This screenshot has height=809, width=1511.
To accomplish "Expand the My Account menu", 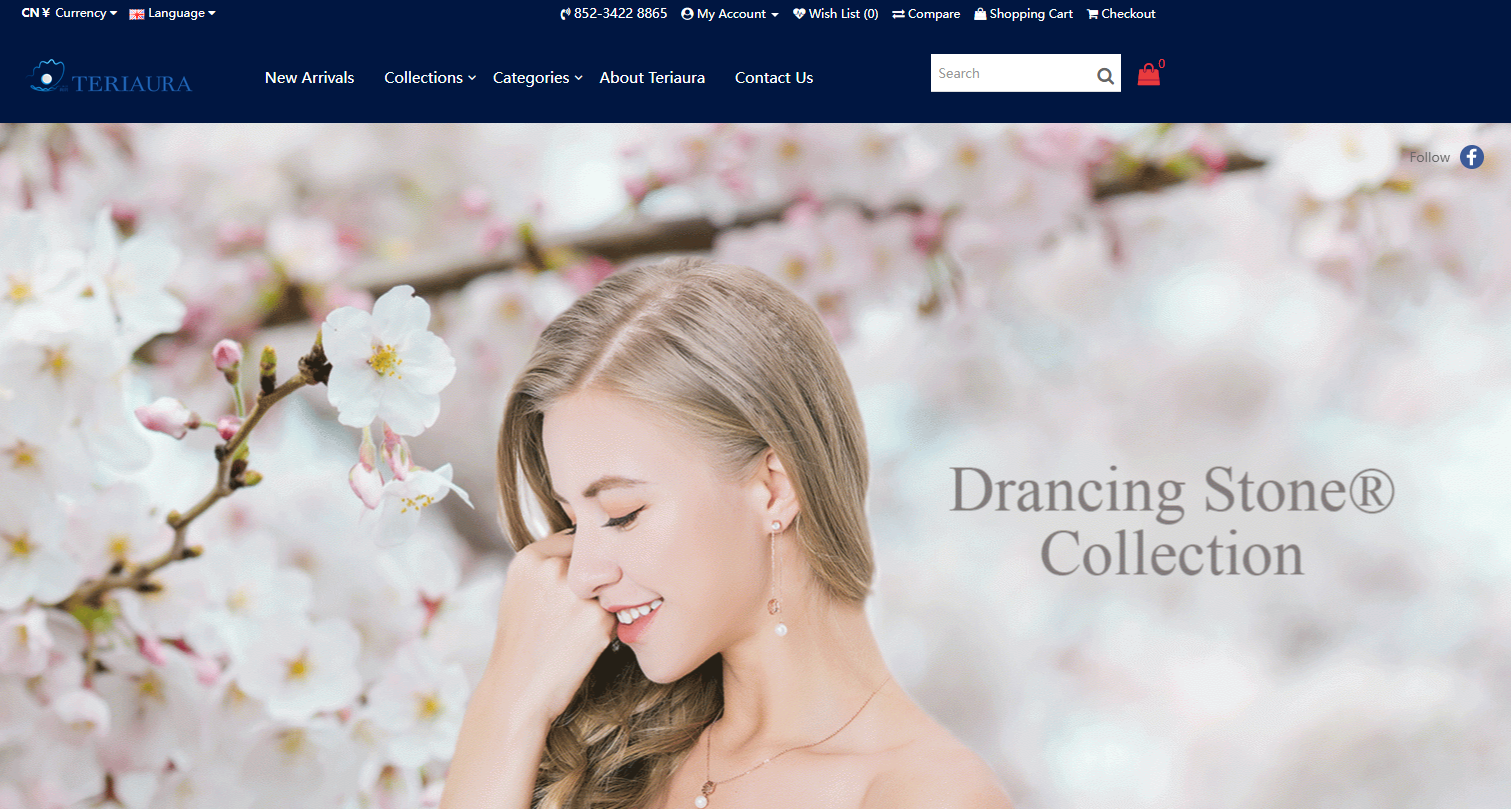I will (x=729, y=14).
